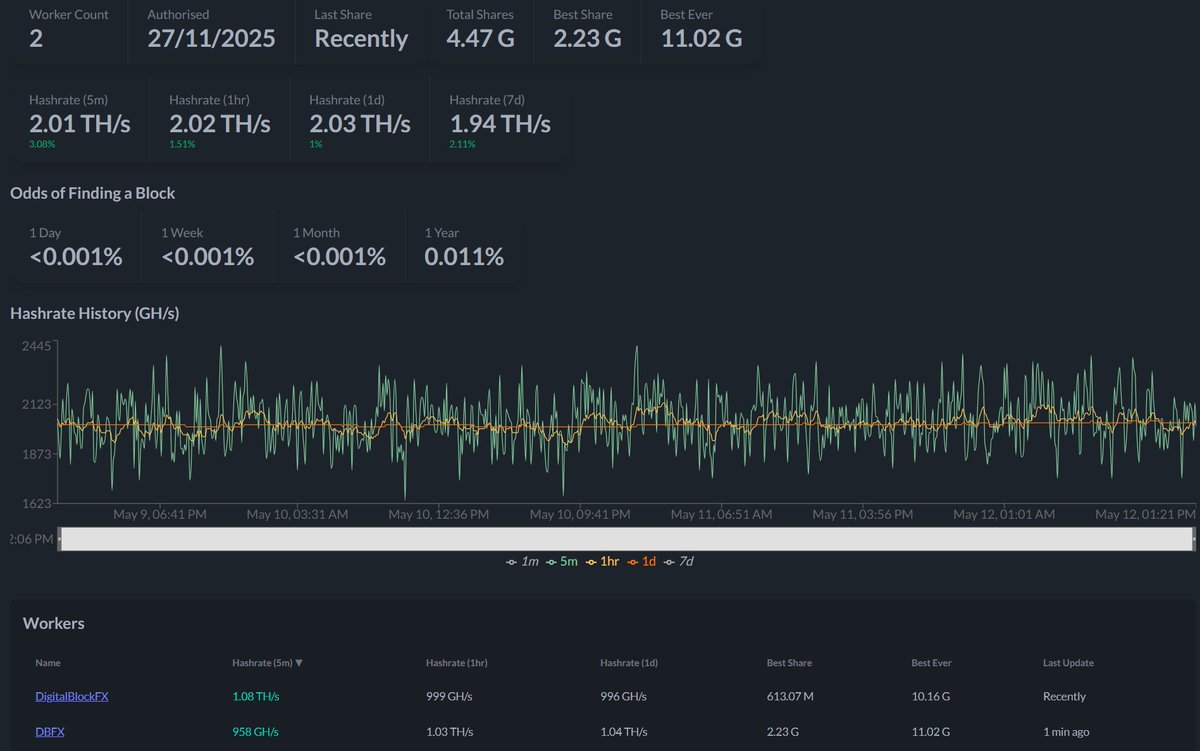Click 999 GH/s in DigitalBlockFX row
The height and width of the screenshot is (751, 1200).
(449, 696)
